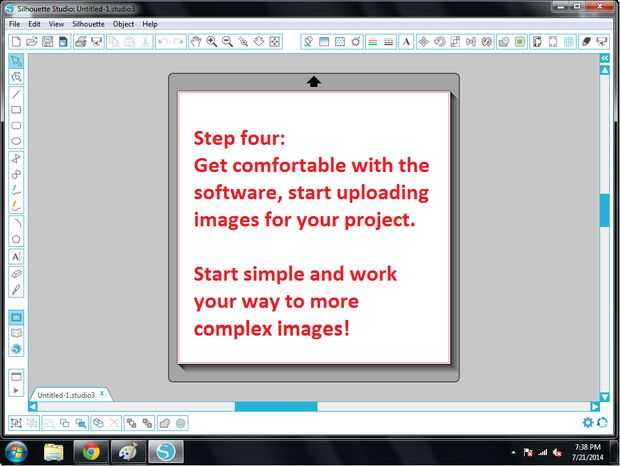
Task: Collapse the right side panel chevrons
Action: click(x=604, y=58)
